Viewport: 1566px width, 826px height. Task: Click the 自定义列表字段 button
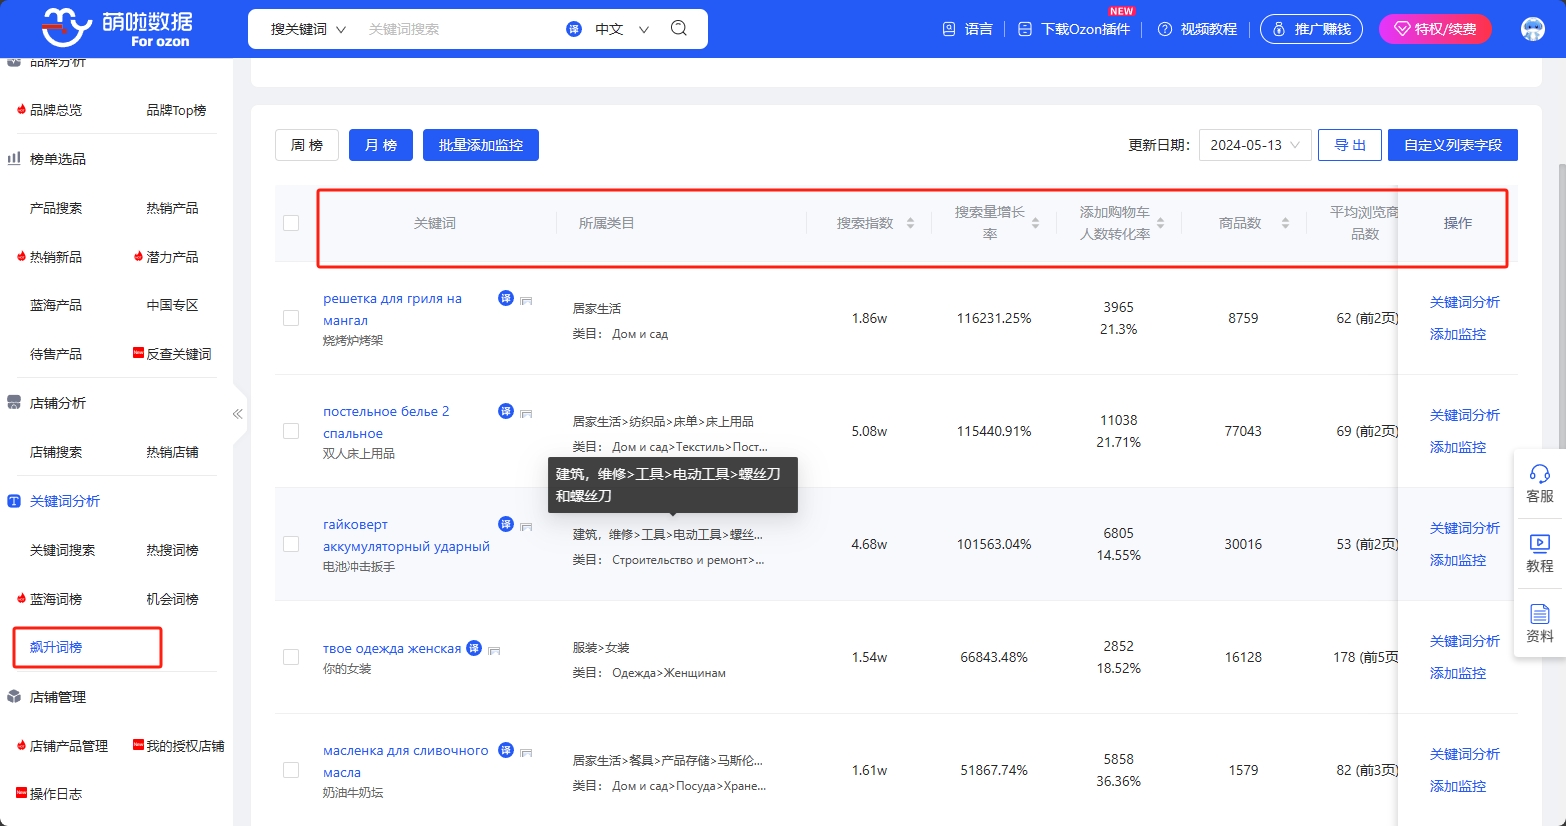click(1453, 145)
